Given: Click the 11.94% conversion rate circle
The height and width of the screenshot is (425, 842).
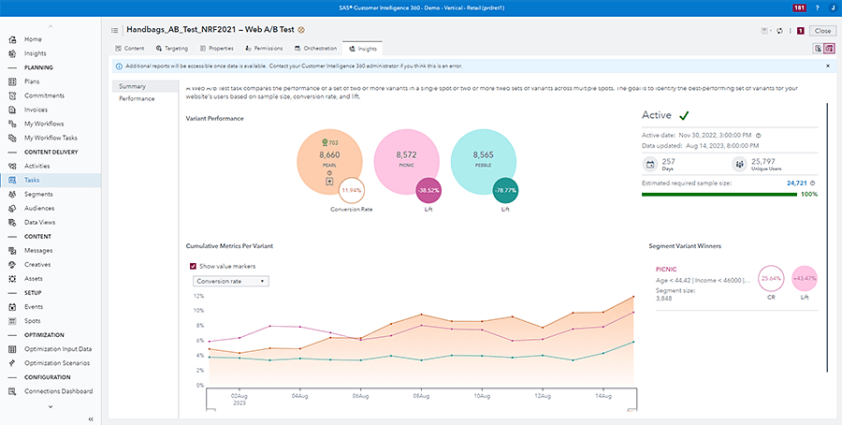Looking at the screenshot, I should tap(352, 191).
